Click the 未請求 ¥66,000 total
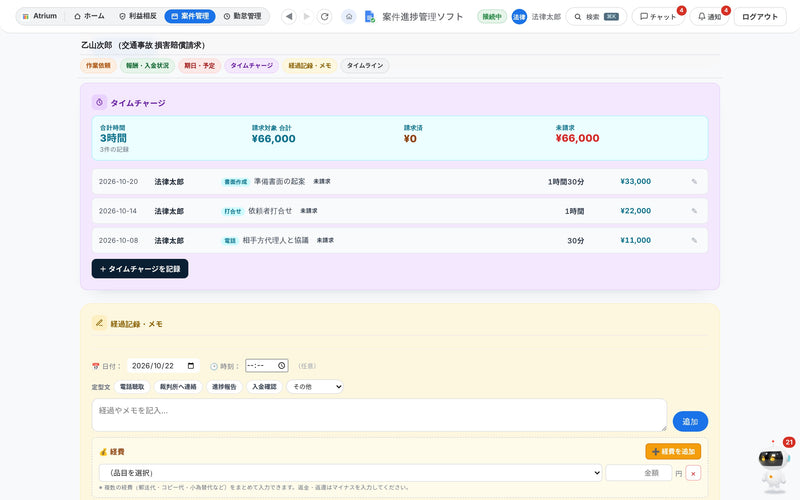This screenshot has height=500, width=800. point(577,138)
